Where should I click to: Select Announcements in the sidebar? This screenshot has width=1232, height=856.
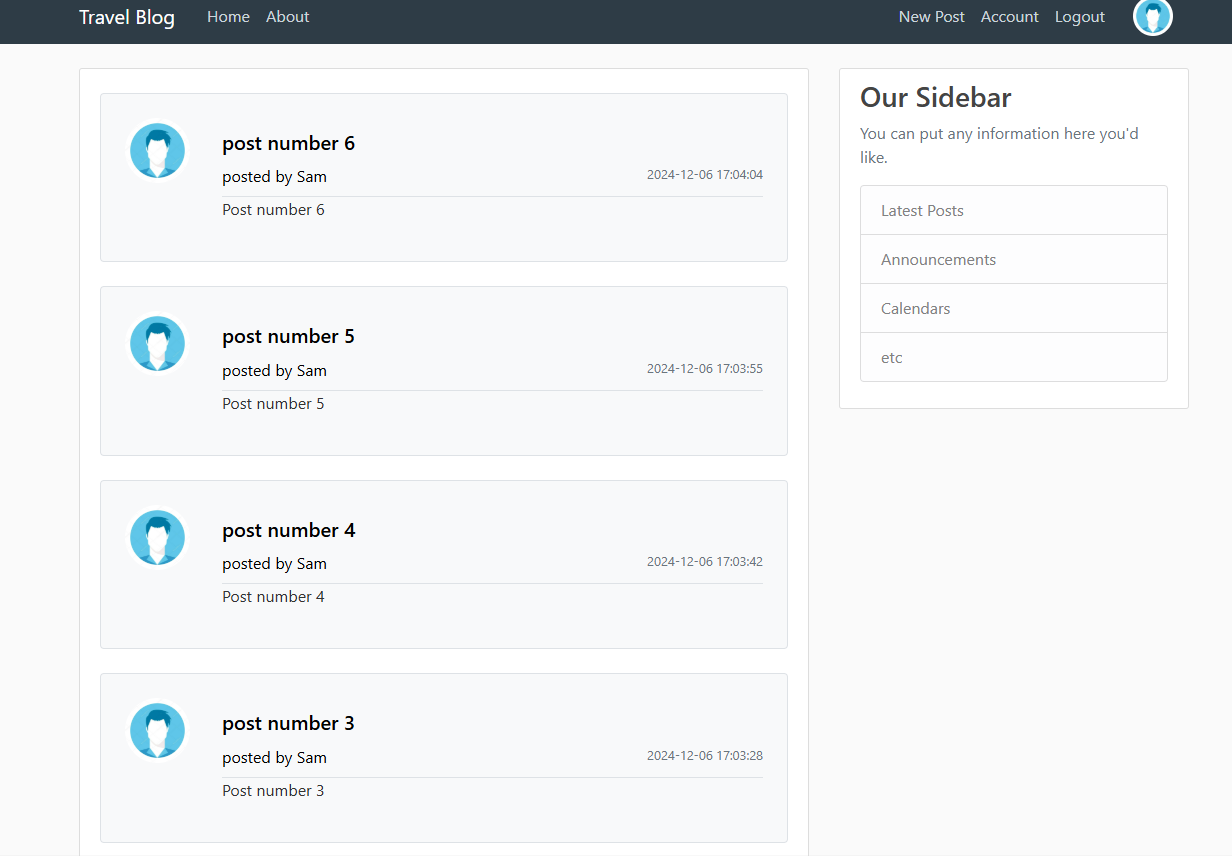click(x=1014, y=259)
